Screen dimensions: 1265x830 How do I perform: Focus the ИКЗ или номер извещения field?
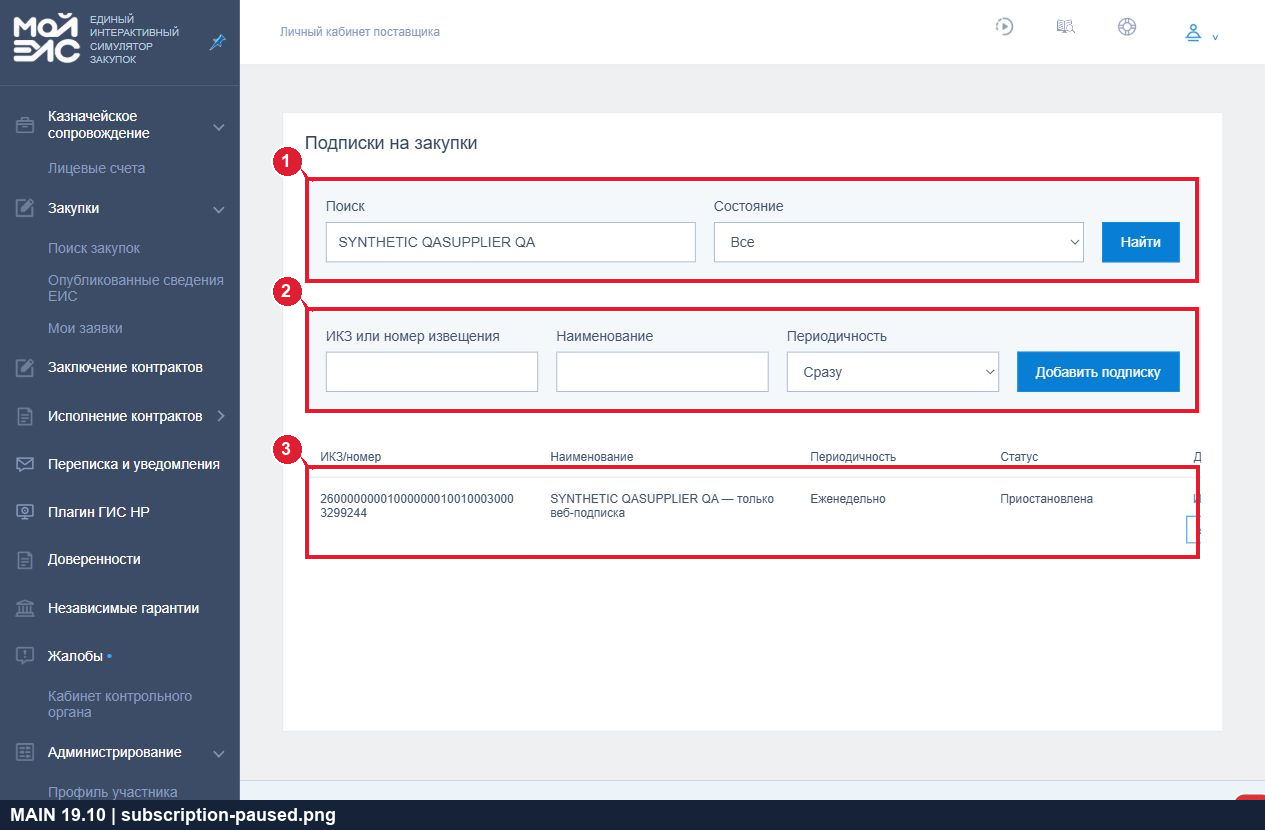click(432, 372)
